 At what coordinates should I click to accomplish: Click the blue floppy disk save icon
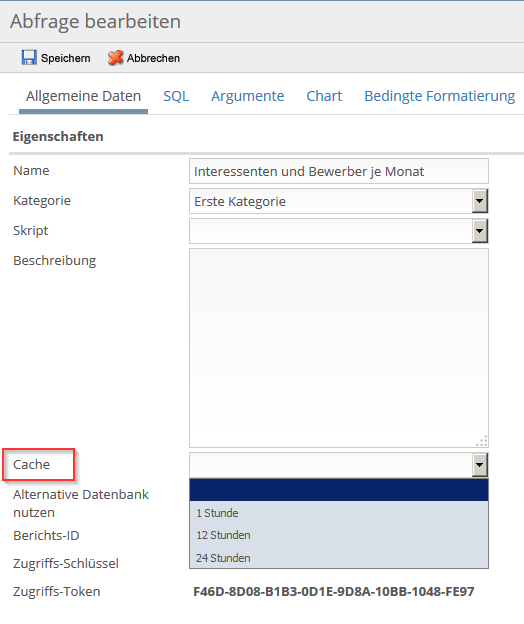click(x=29, y=58)
